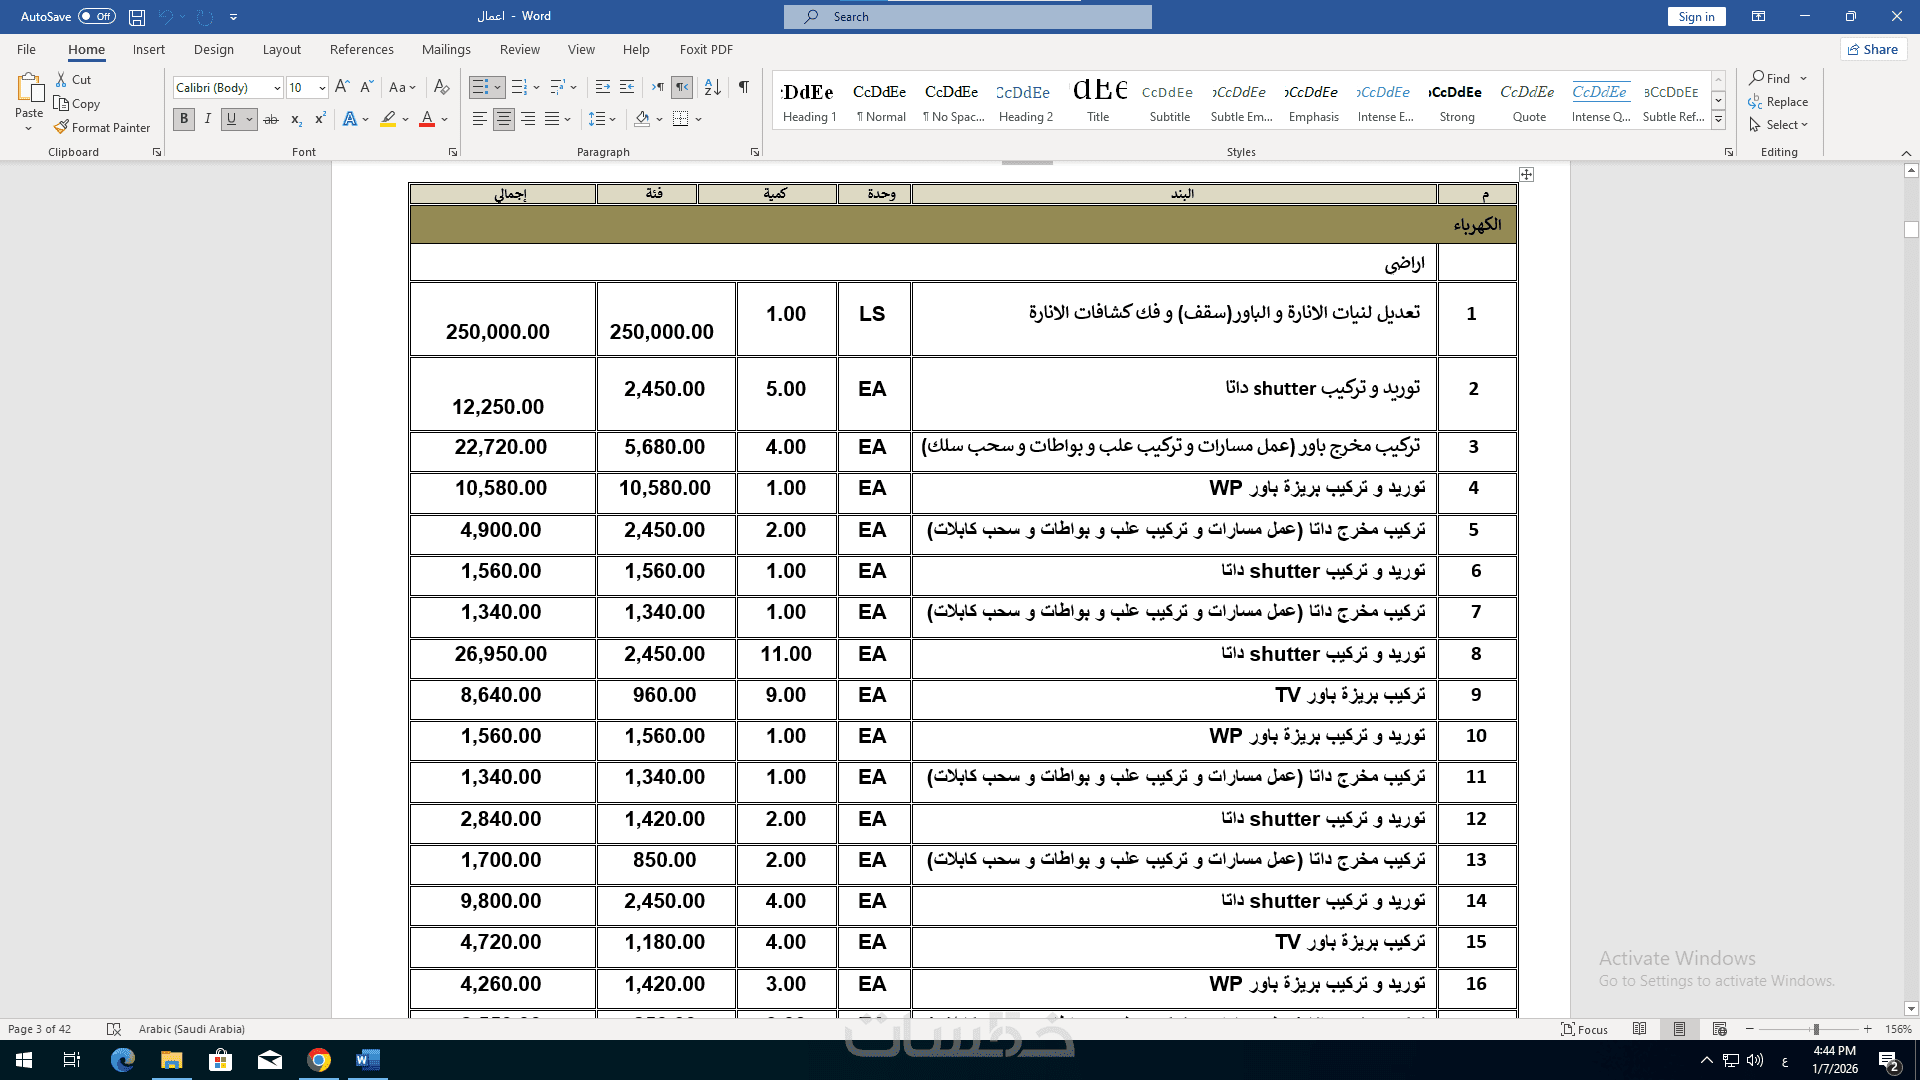Open the font size dropdown
1920x1080 pixels.
pos(322,88)
